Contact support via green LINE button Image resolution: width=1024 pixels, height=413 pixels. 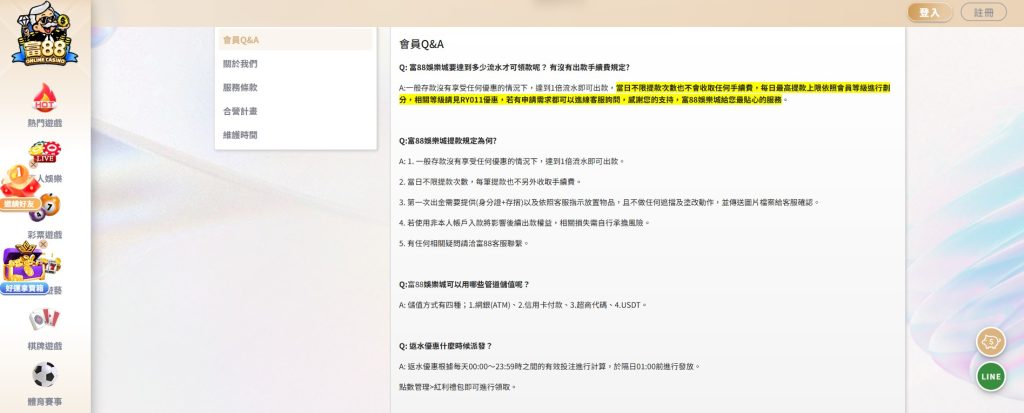[991, 376]
